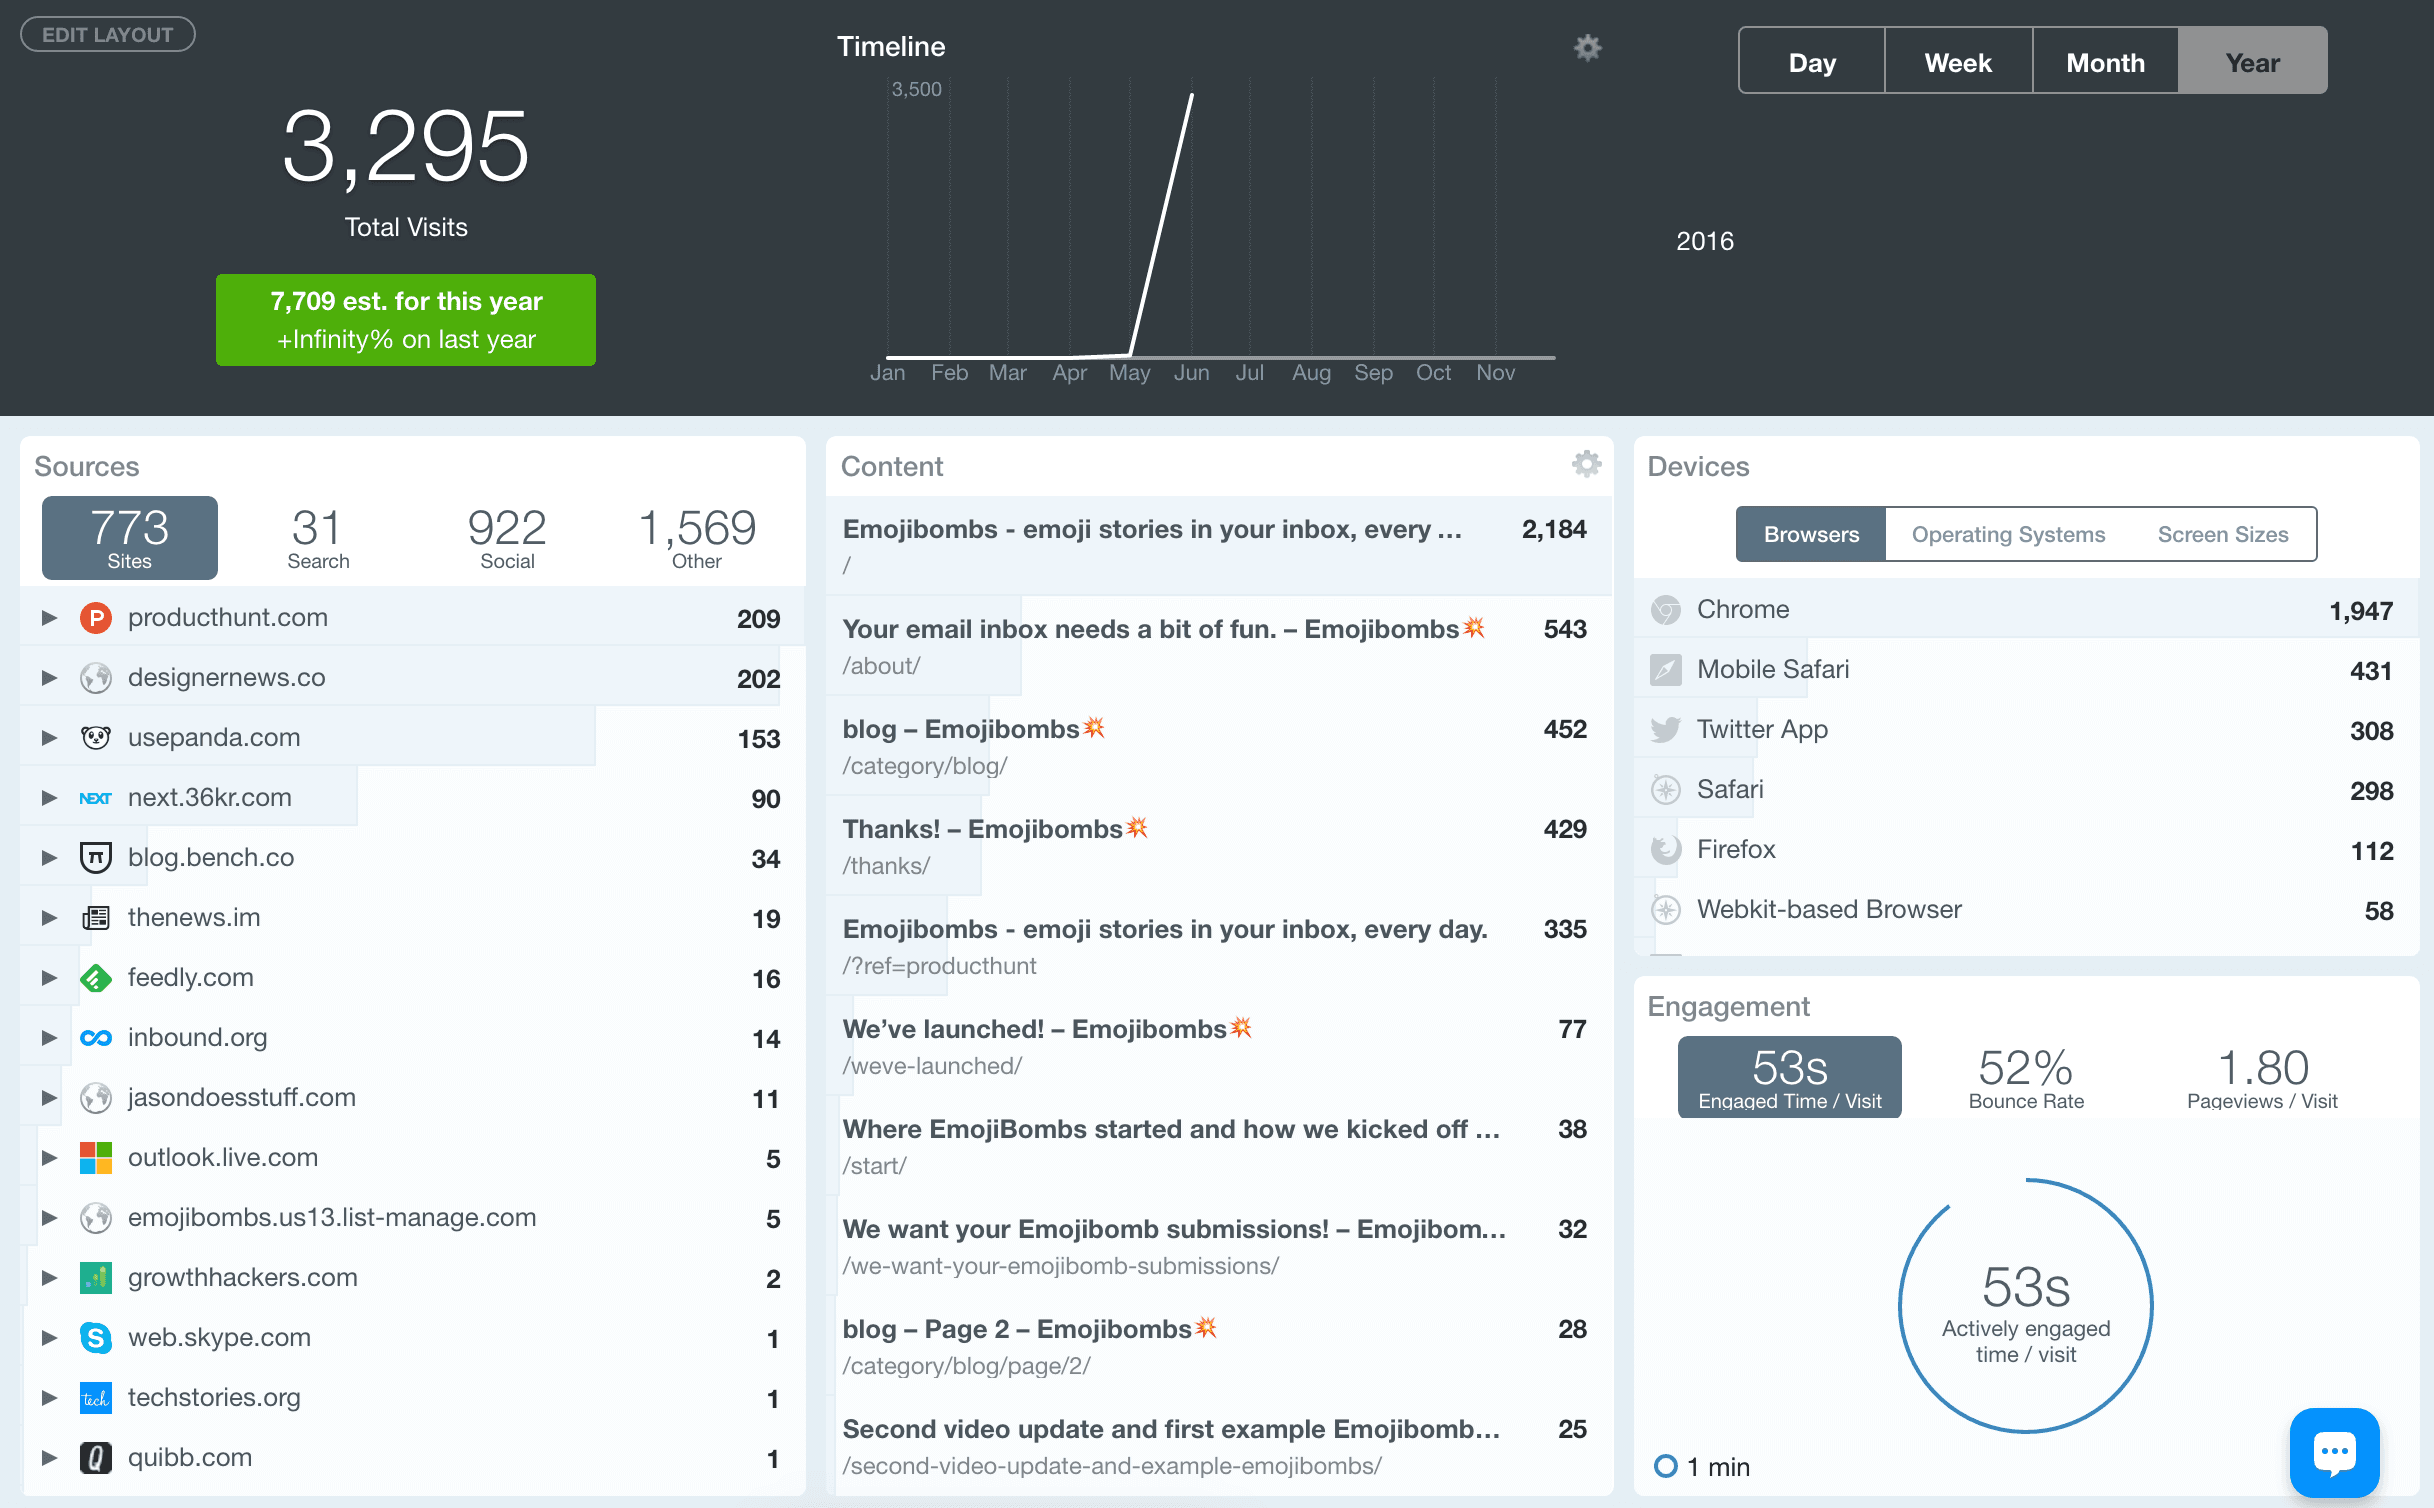Click the Feedly source icon
The image size is (2434, 1508).
96,978
